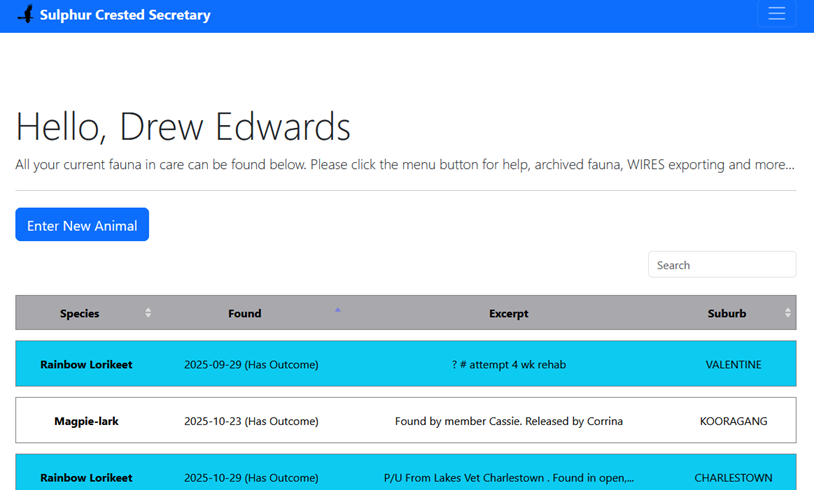Click the 2025-10-23 found date cell
The width and height of the screenshot is (814, 490).
tap(251, 421)
